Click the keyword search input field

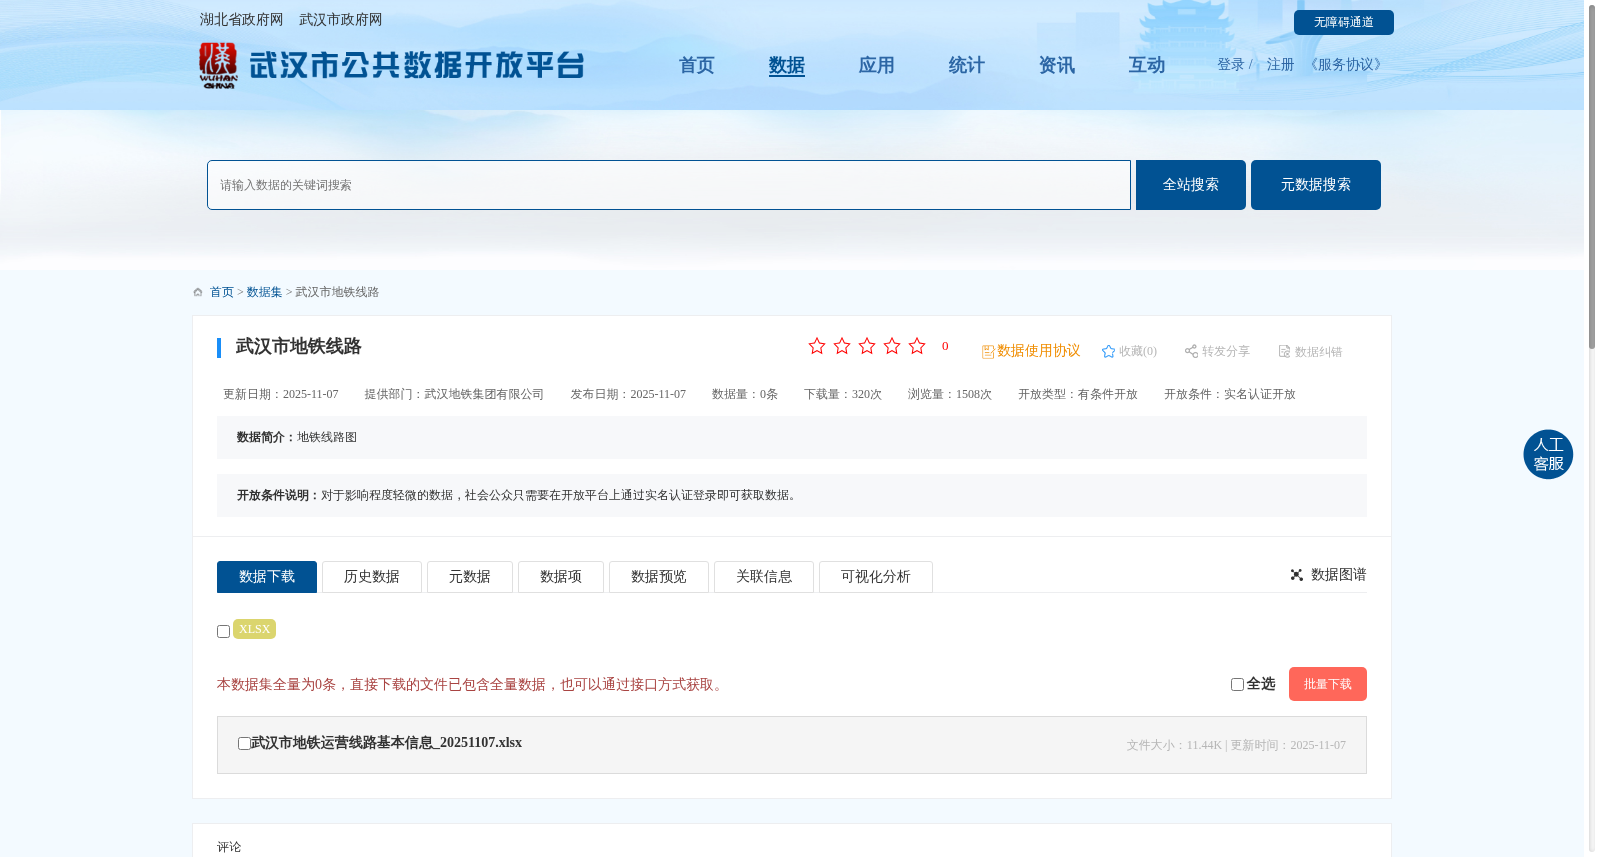669,185
